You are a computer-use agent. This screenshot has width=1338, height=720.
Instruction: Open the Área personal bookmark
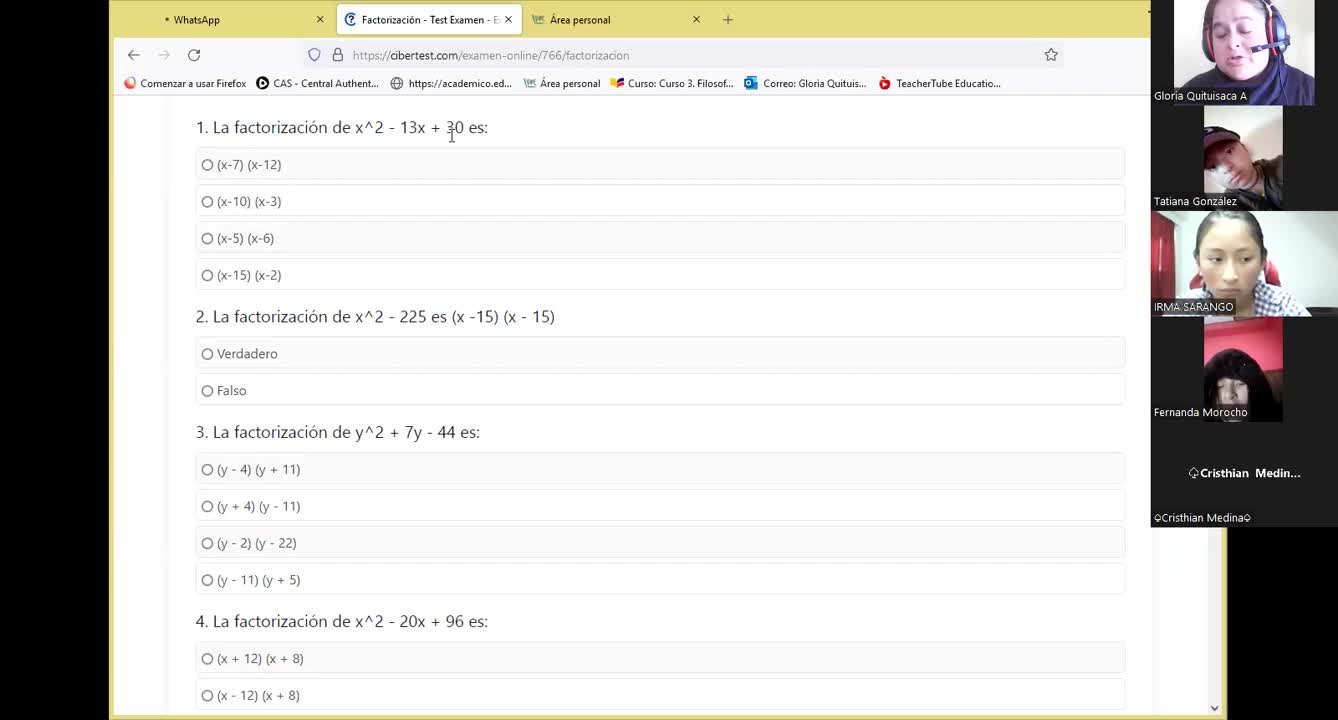point(562,83)
